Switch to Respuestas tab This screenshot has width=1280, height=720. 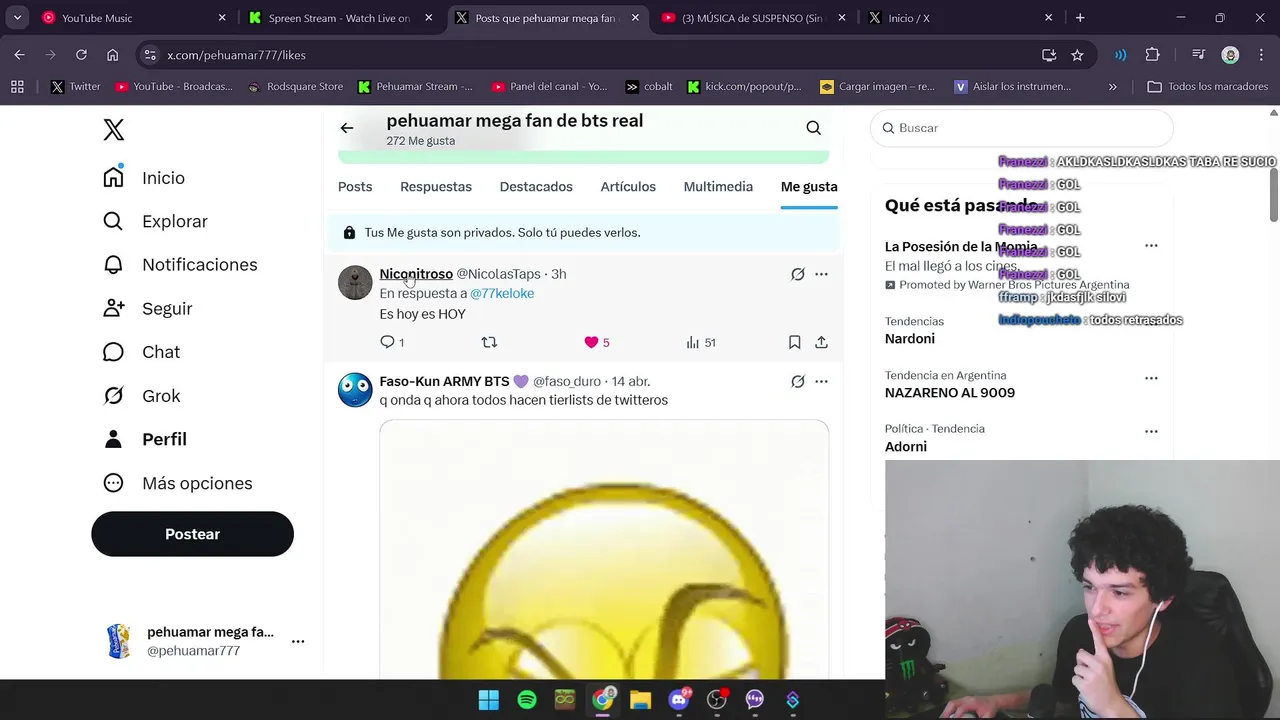point(436,187)
